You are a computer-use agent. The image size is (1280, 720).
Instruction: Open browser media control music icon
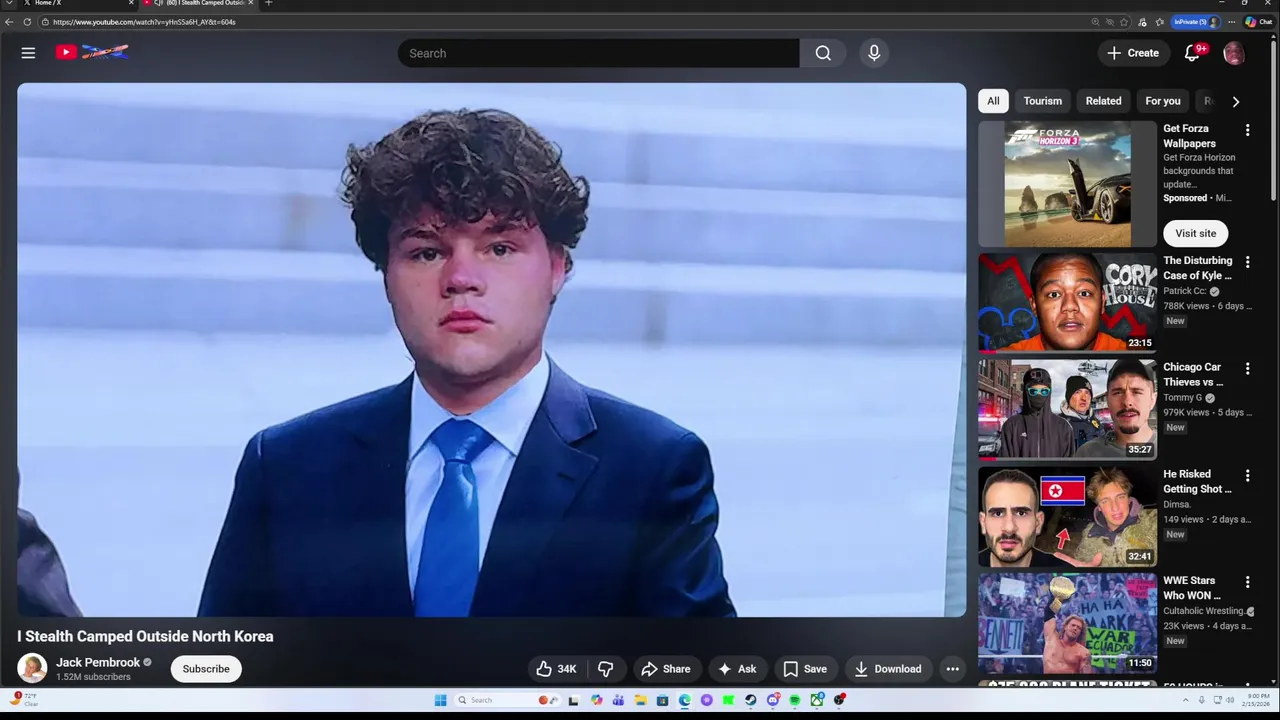click(1142, 22)
